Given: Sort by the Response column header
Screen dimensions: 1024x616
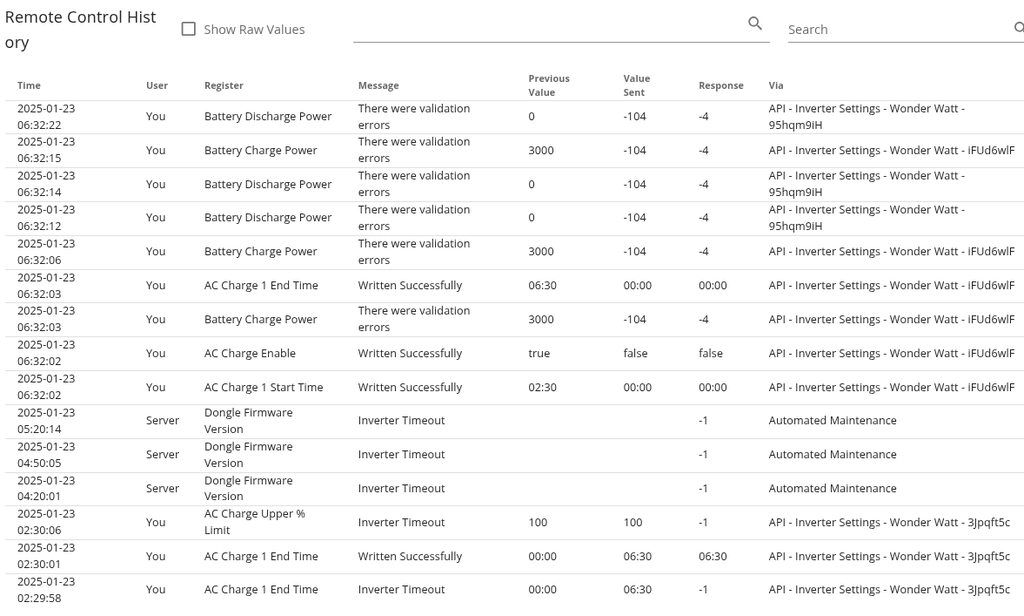Looking at the screenshot, I should [721, 86].
